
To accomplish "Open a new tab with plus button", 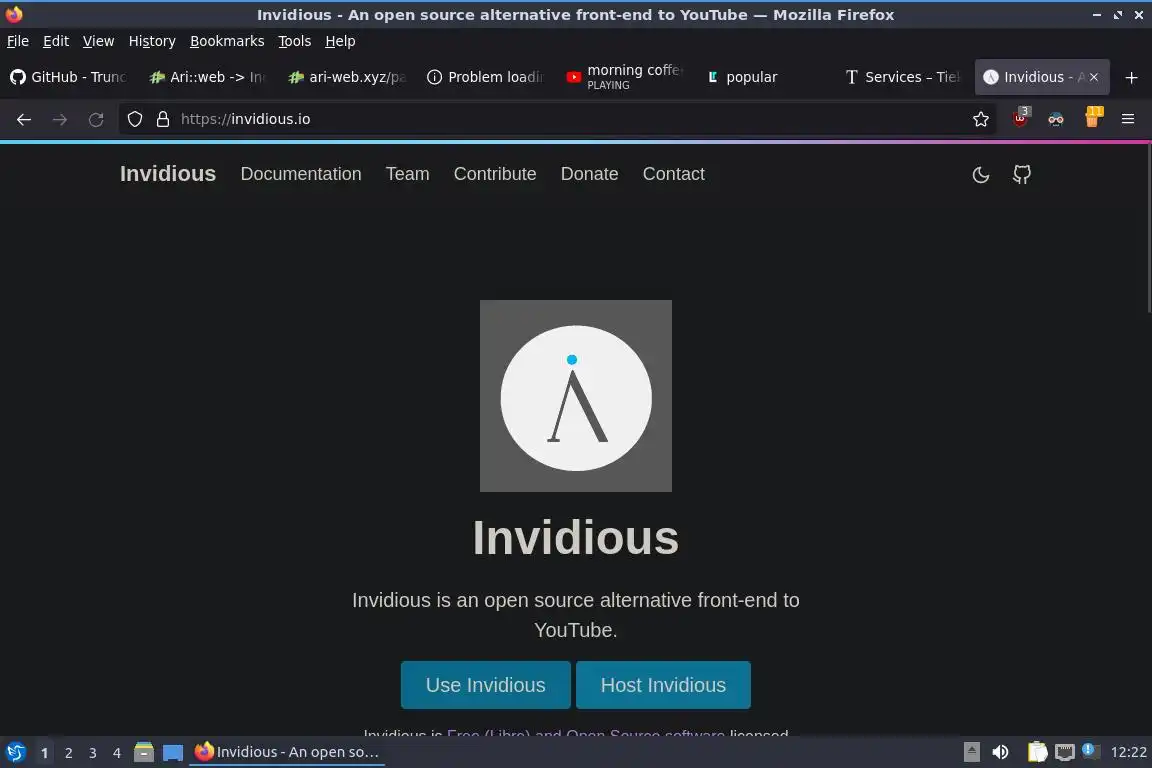I will pyautogui.click(x=1131, y=77).
